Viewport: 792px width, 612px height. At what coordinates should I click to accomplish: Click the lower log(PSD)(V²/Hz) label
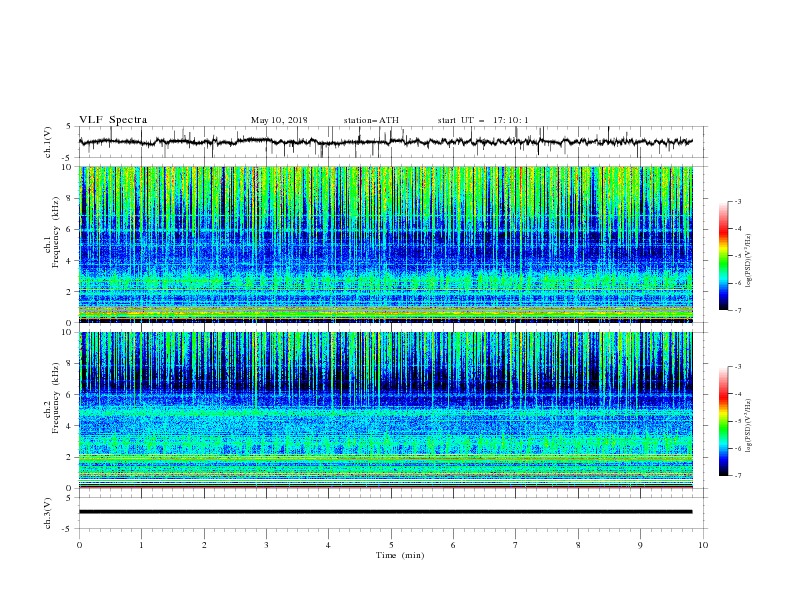(749, 425)
